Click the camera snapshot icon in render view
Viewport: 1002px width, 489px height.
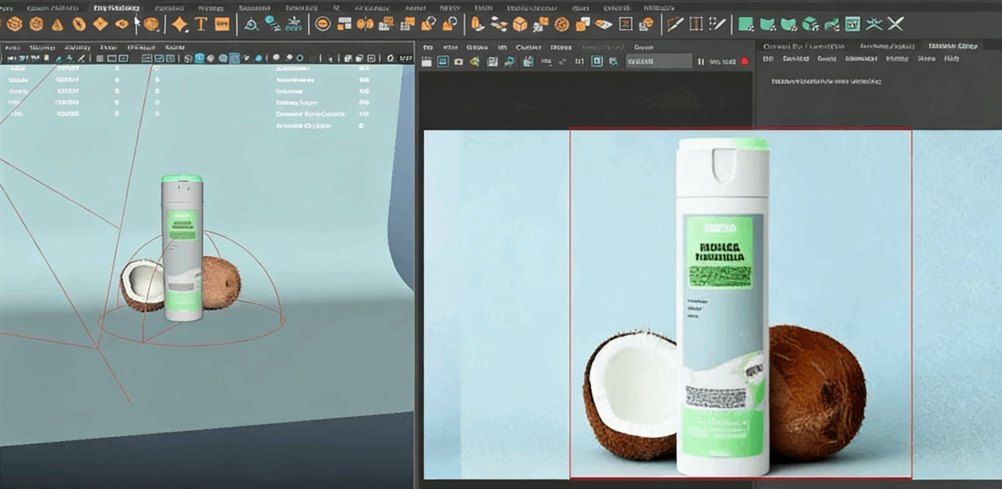pos(459,62)
